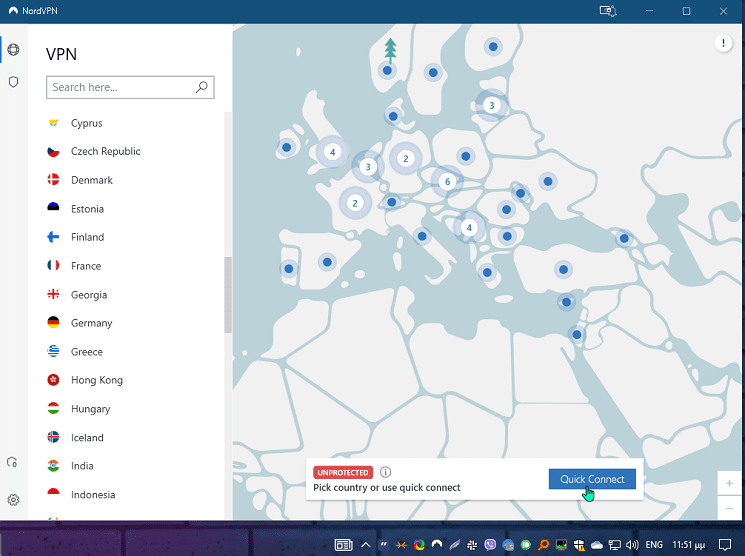Open the News and interests taskbar icon

pos(344,545)
